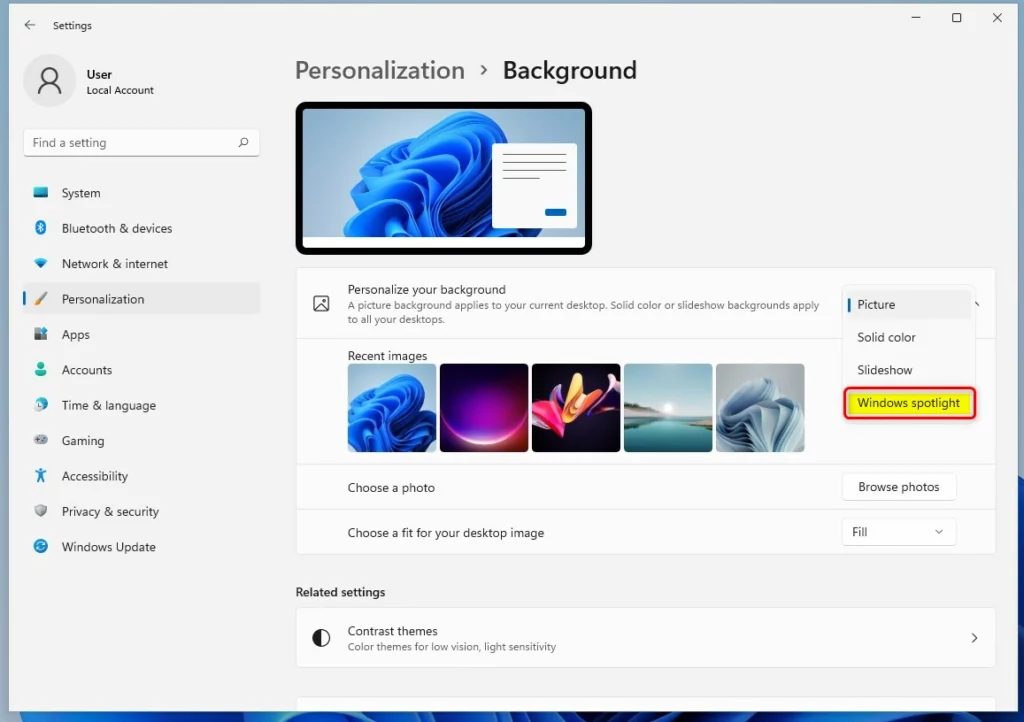Screen dimensions: 1024x722
Task: Click the Bluetooth icon in sidebar
Action: coord(40,228)
